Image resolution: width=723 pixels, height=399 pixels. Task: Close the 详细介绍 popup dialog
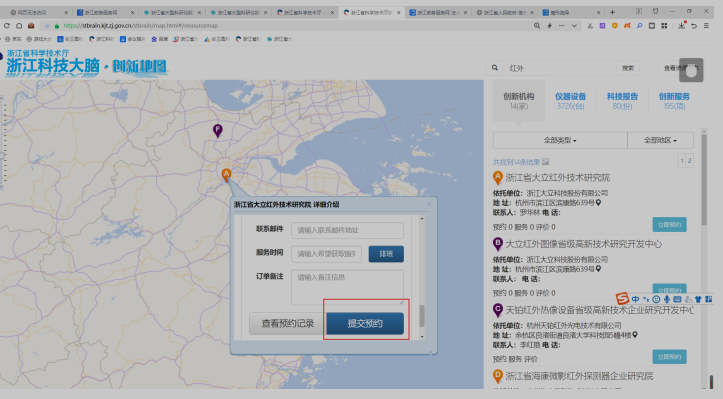click(429, 204)
